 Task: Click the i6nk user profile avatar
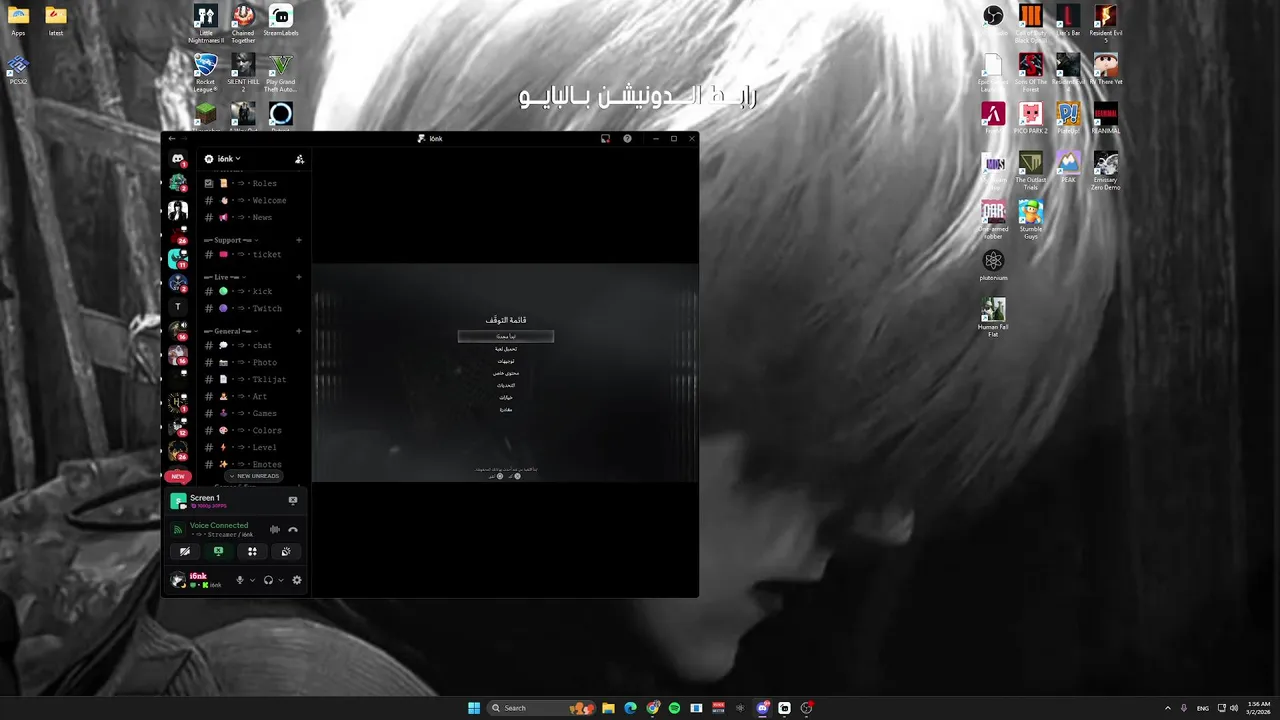pyautogui.click(x=178, y=580)
